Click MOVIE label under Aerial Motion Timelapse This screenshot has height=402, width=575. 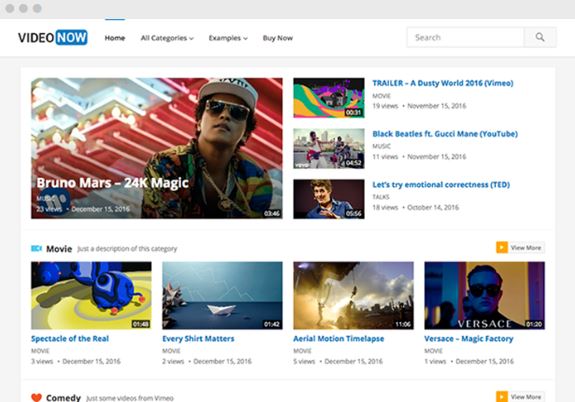(302, 351)
